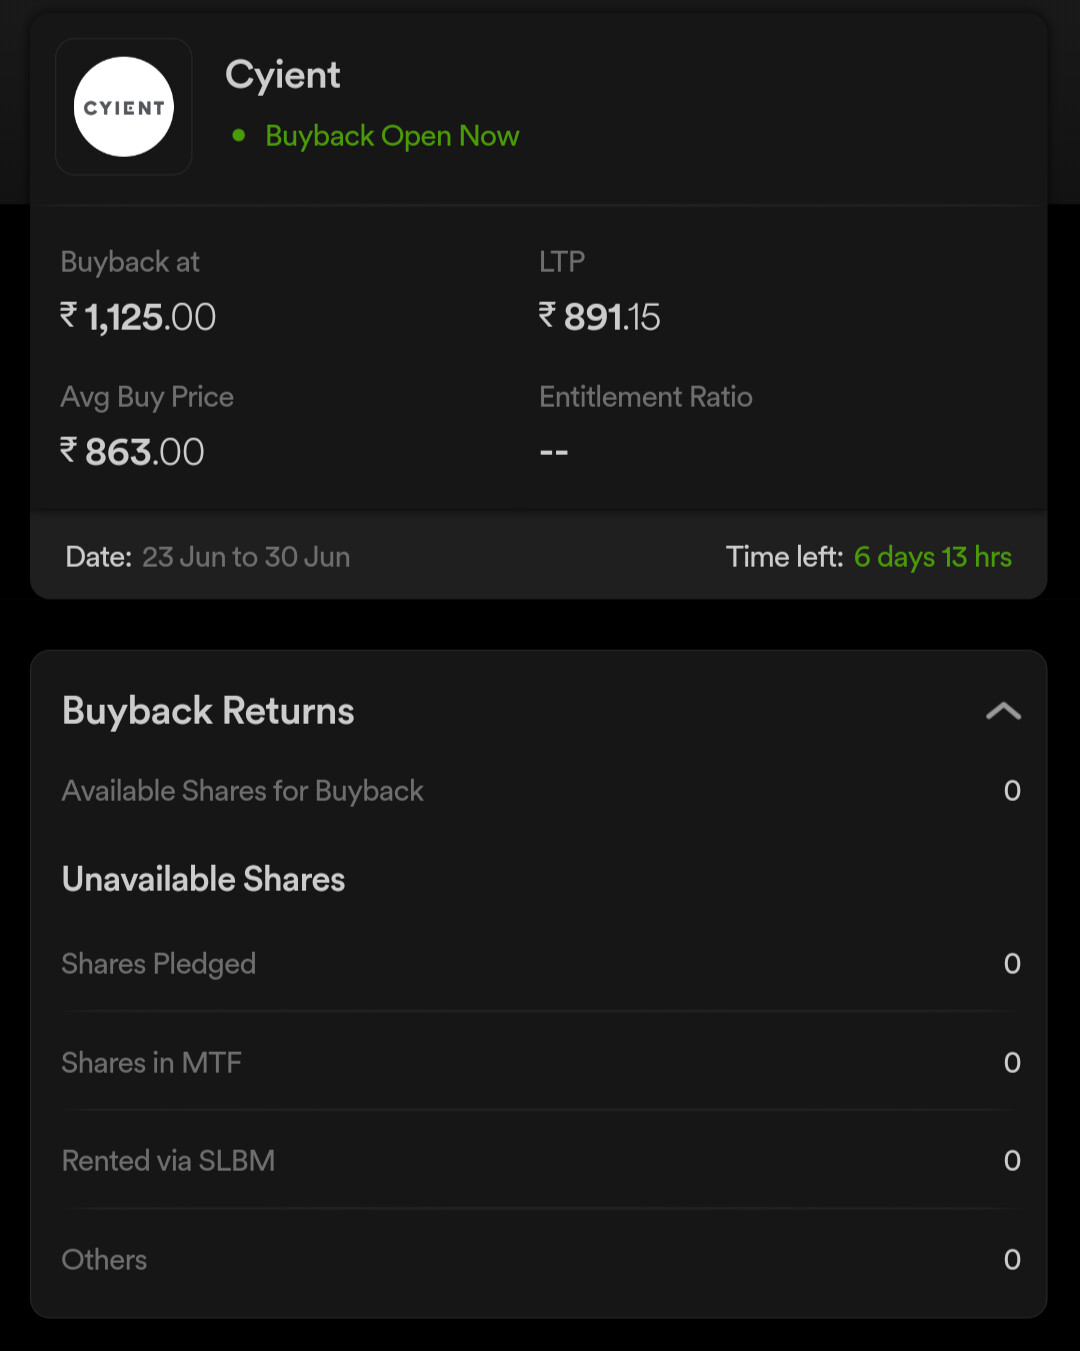Screen dimensions: 1080x1351
Task: Tap the Entitlement Ratio dashes value
Action: [x=554, y=452]
